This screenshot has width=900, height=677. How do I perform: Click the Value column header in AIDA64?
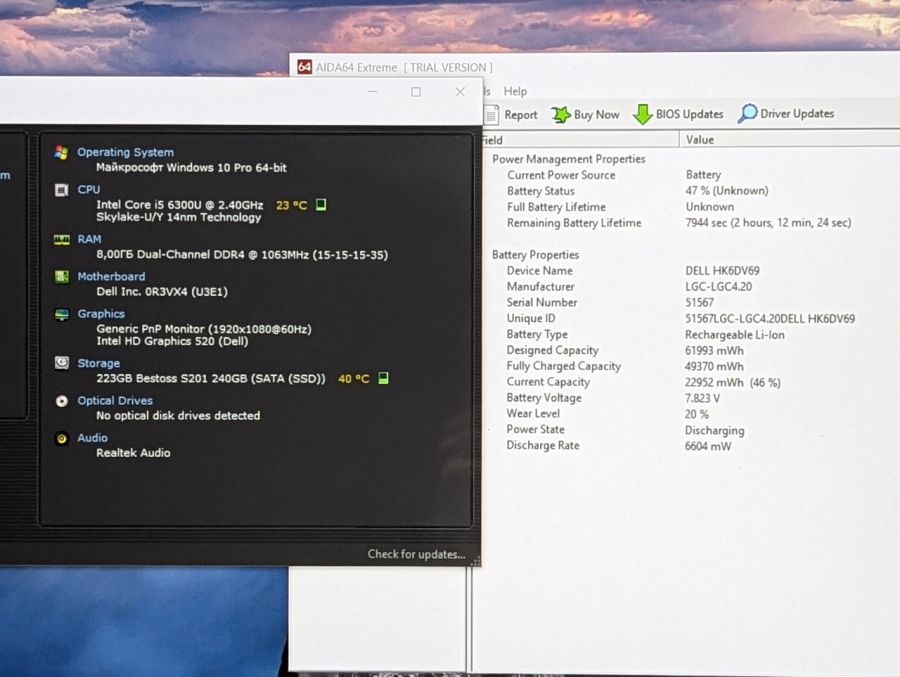tap(790, 140)
